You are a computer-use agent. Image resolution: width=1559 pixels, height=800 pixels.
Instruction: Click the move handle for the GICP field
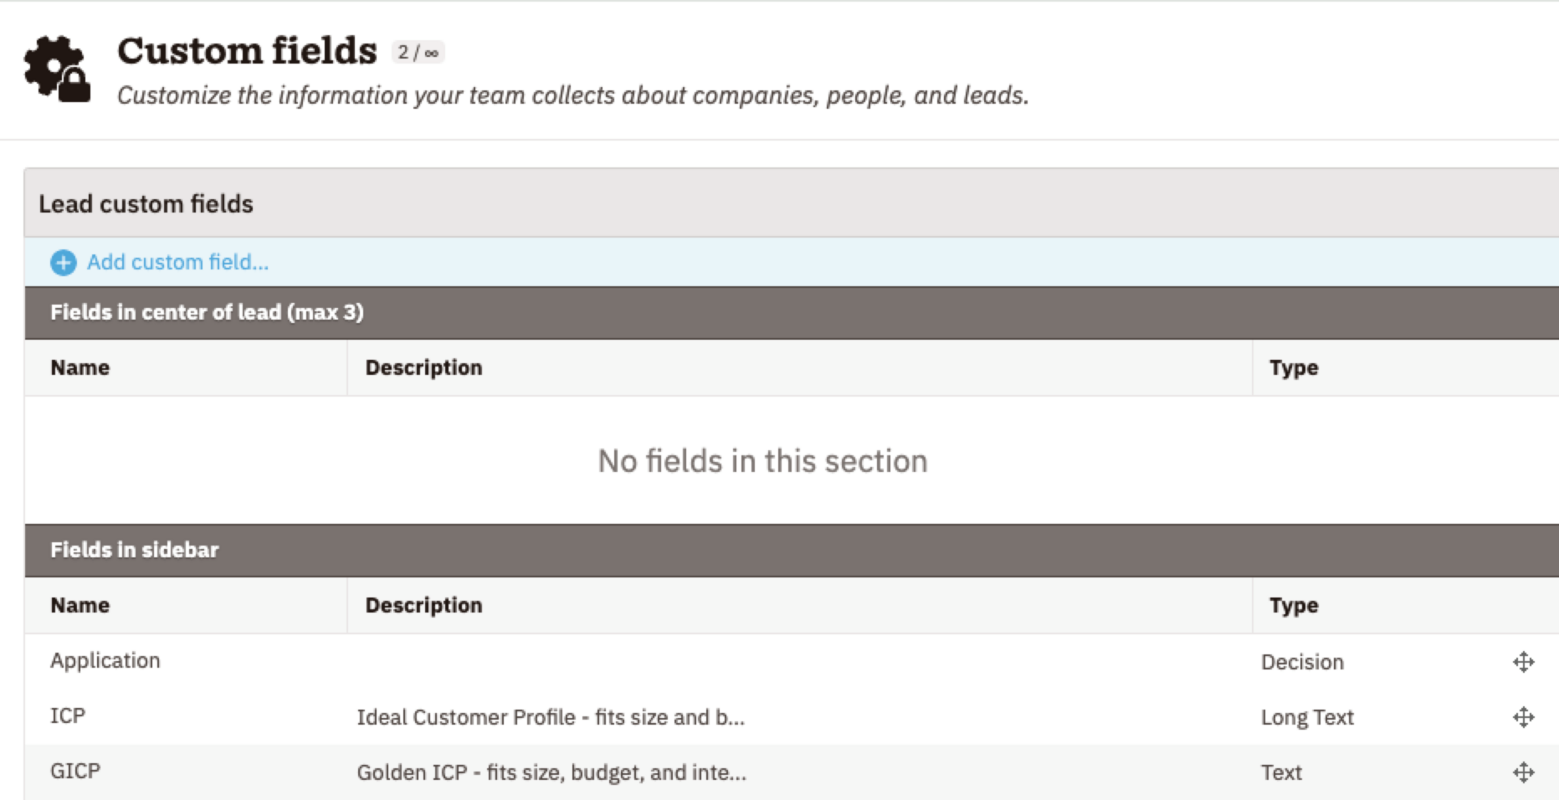(x=1524, y=771)
